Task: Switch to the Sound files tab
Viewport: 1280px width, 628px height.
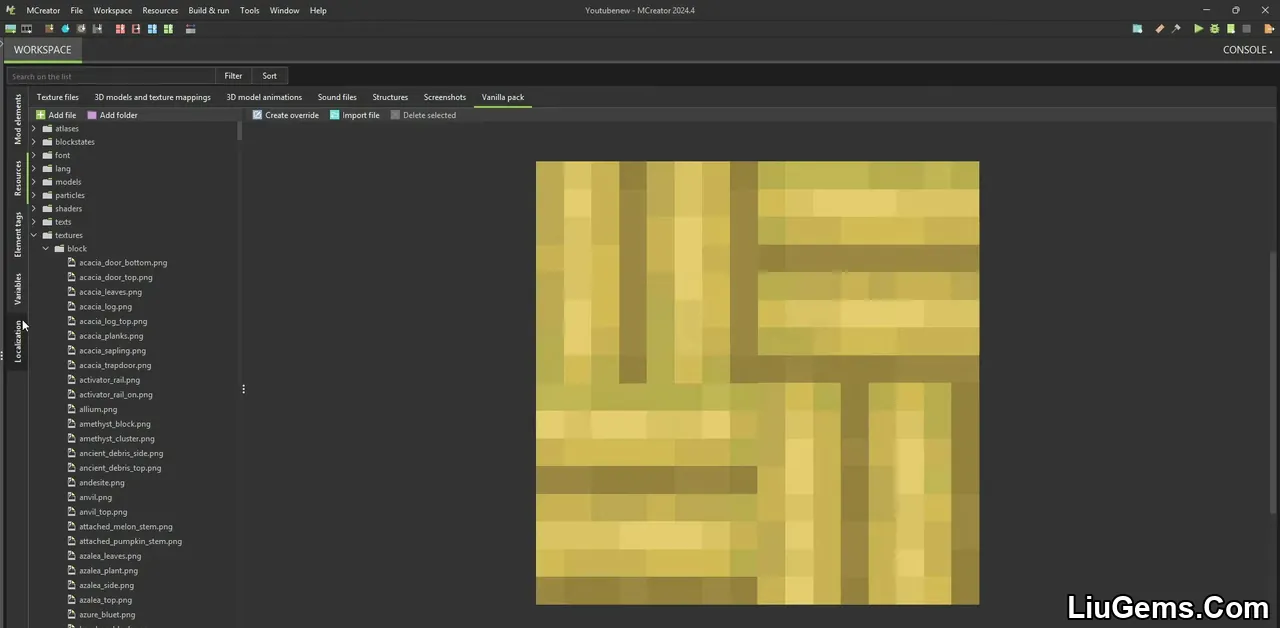Action: 337,97
